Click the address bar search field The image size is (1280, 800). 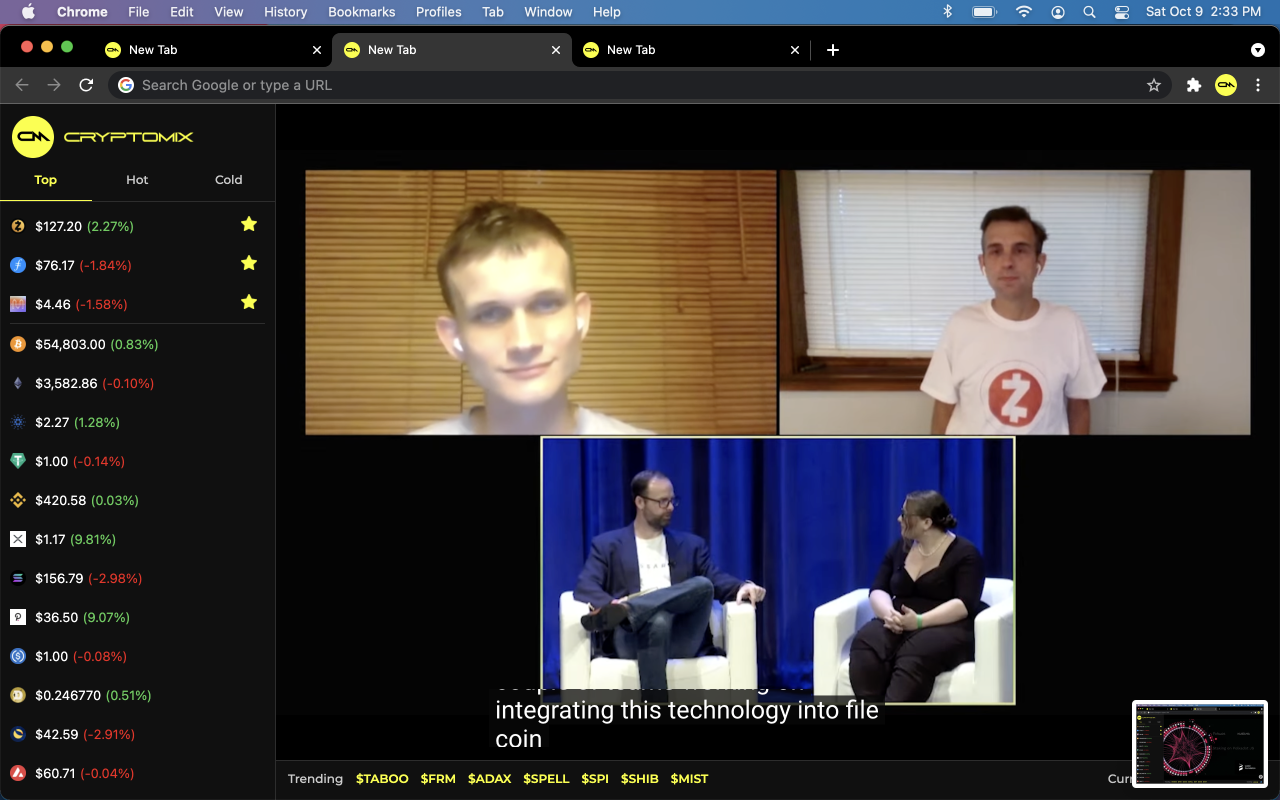click(640, 85)
